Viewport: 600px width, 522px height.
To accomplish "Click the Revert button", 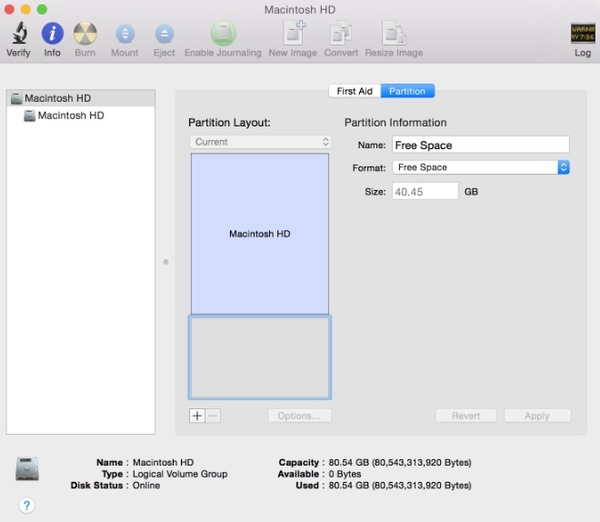I will 466,416.
